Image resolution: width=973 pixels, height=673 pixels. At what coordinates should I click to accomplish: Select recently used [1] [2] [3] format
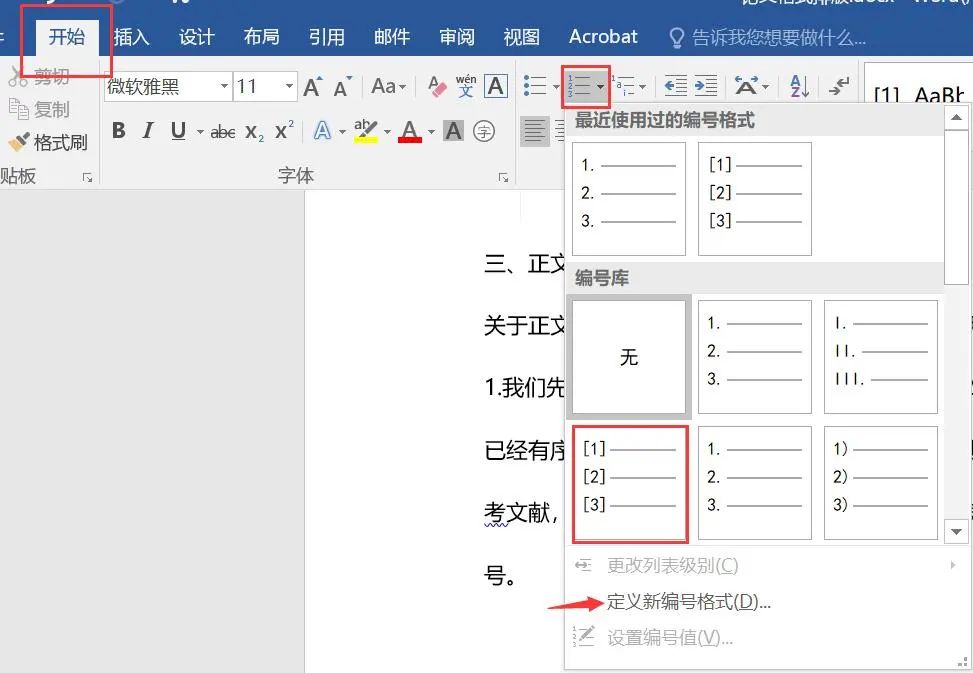click(x=755, y=198)
